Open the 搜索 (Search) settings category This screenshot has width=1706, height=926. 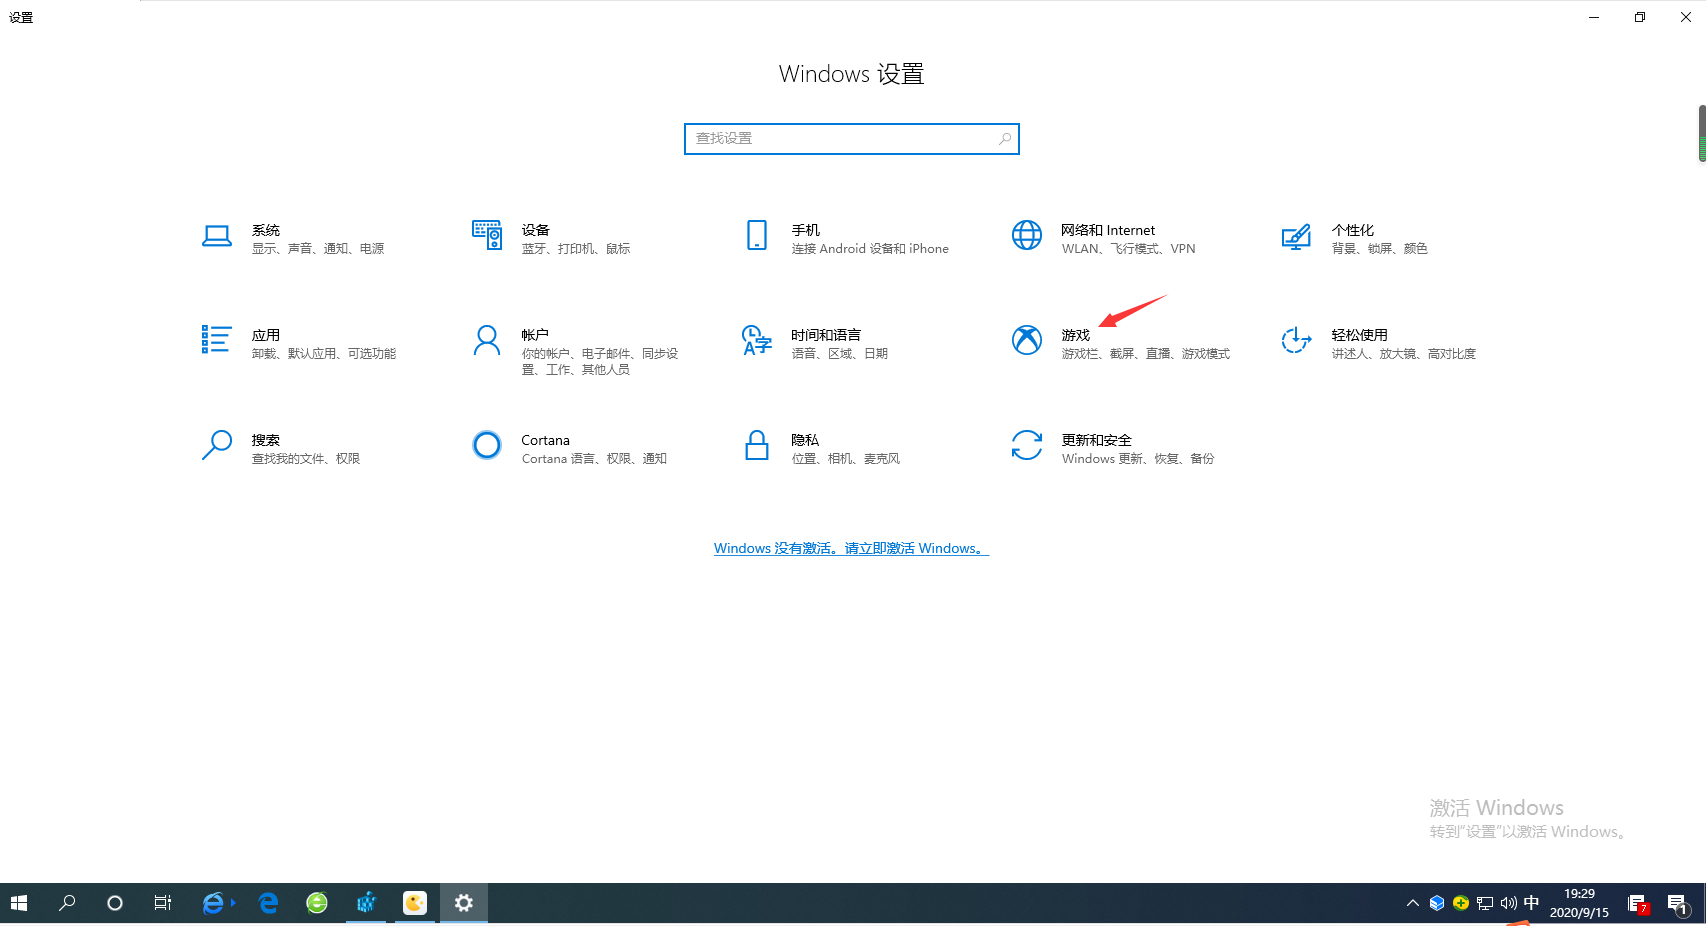click(281, 448)
